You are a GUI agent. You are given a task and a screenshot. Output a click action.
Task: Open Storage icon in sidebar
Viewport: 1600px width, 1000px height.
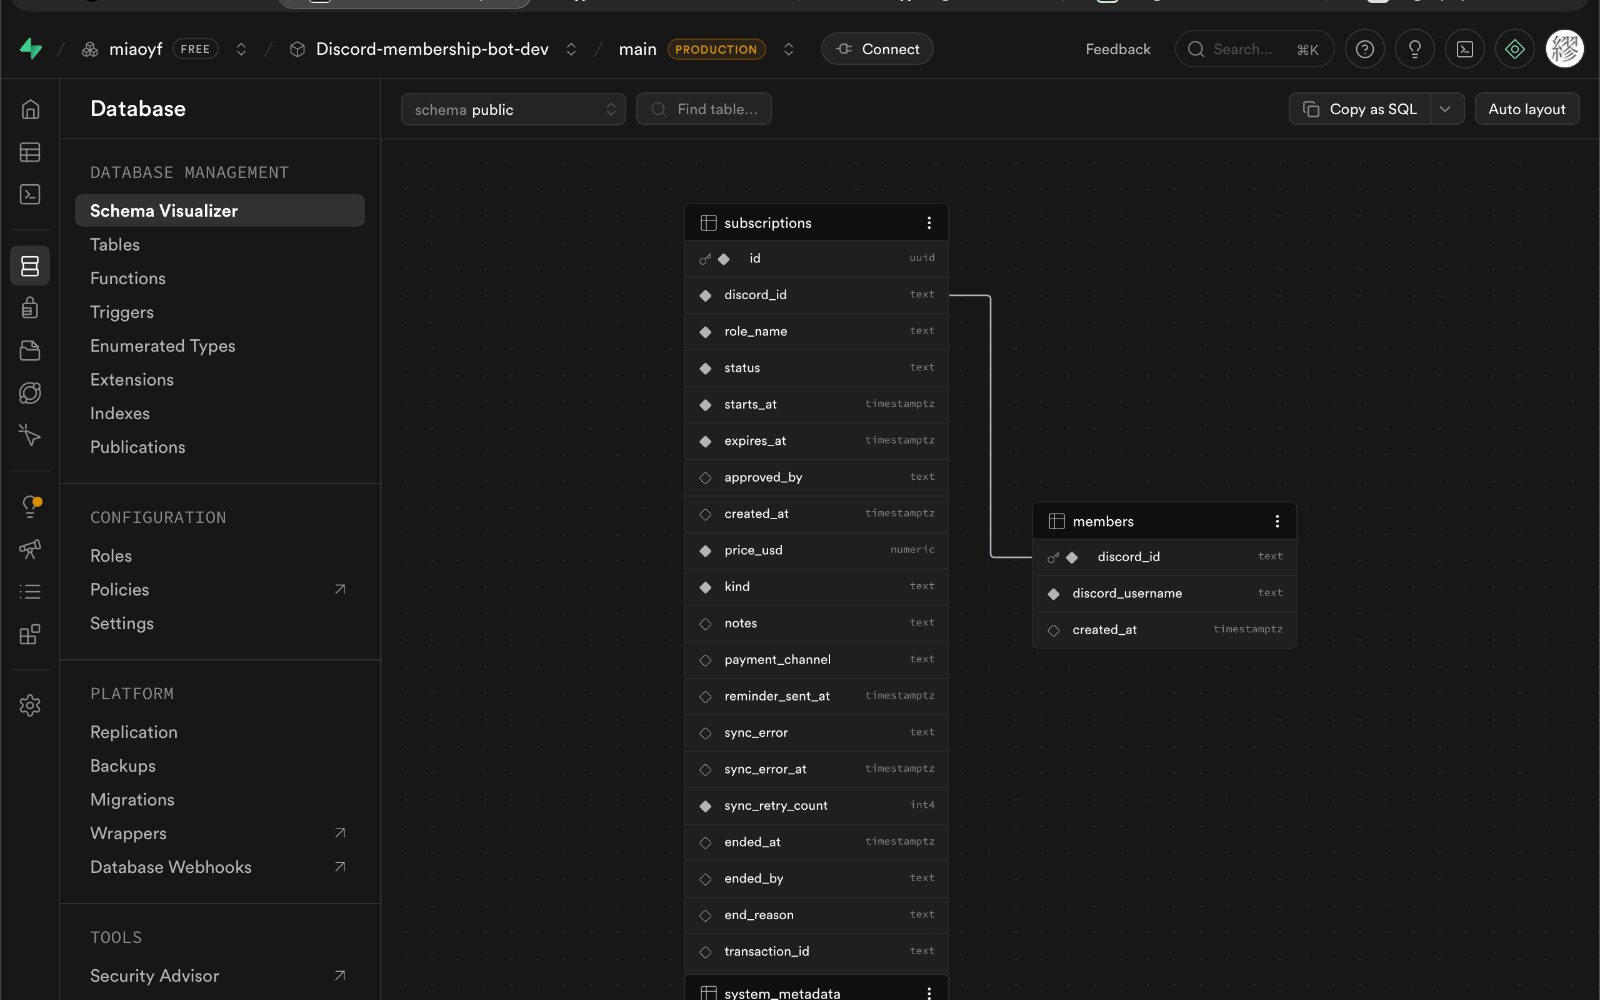pyautogui.click(x=30, y=350)
